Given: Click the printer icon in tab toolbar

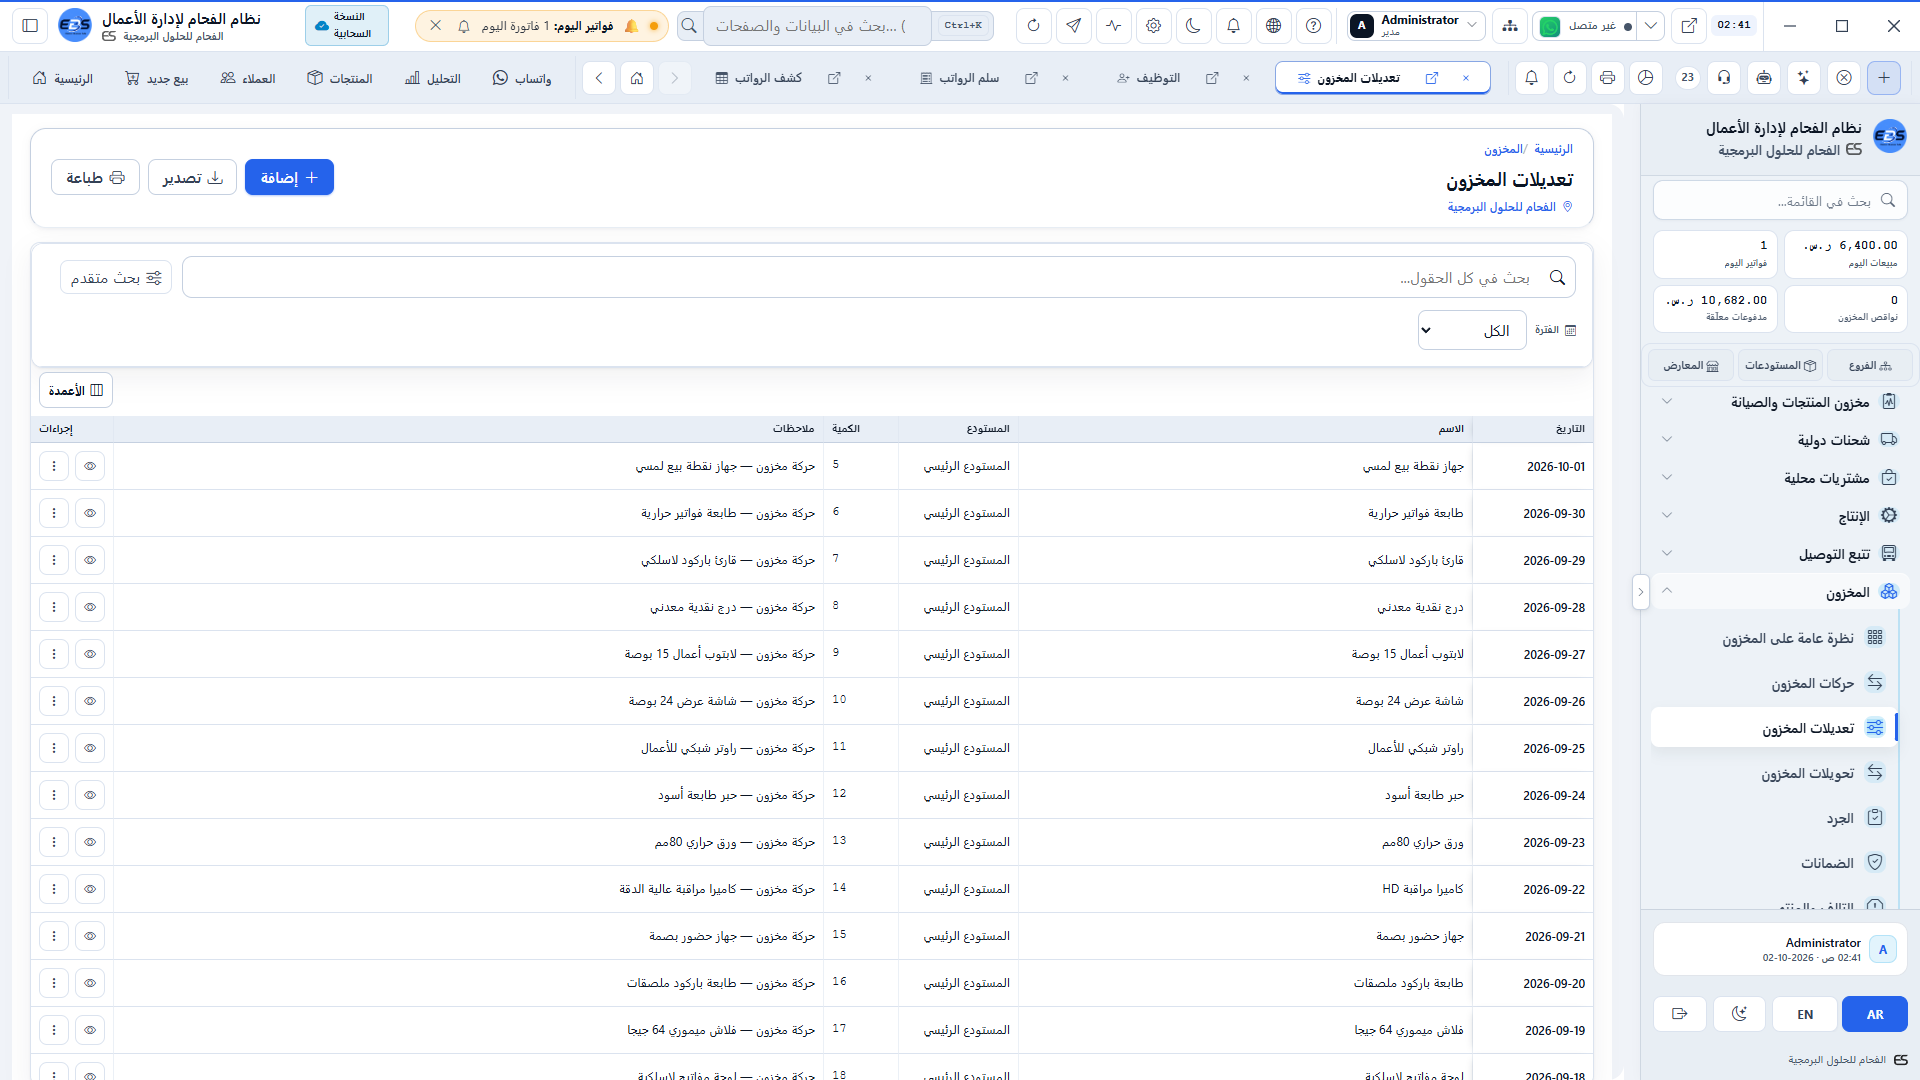Looking at the screenshot, I should [x=1607, y=77].
